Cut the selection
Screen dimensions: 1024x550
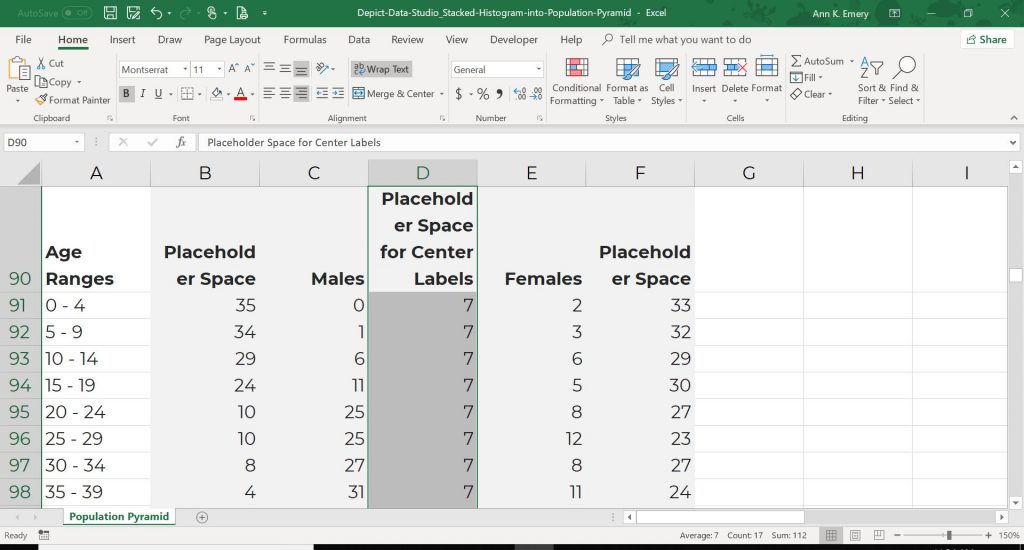[x=50, y=63]
